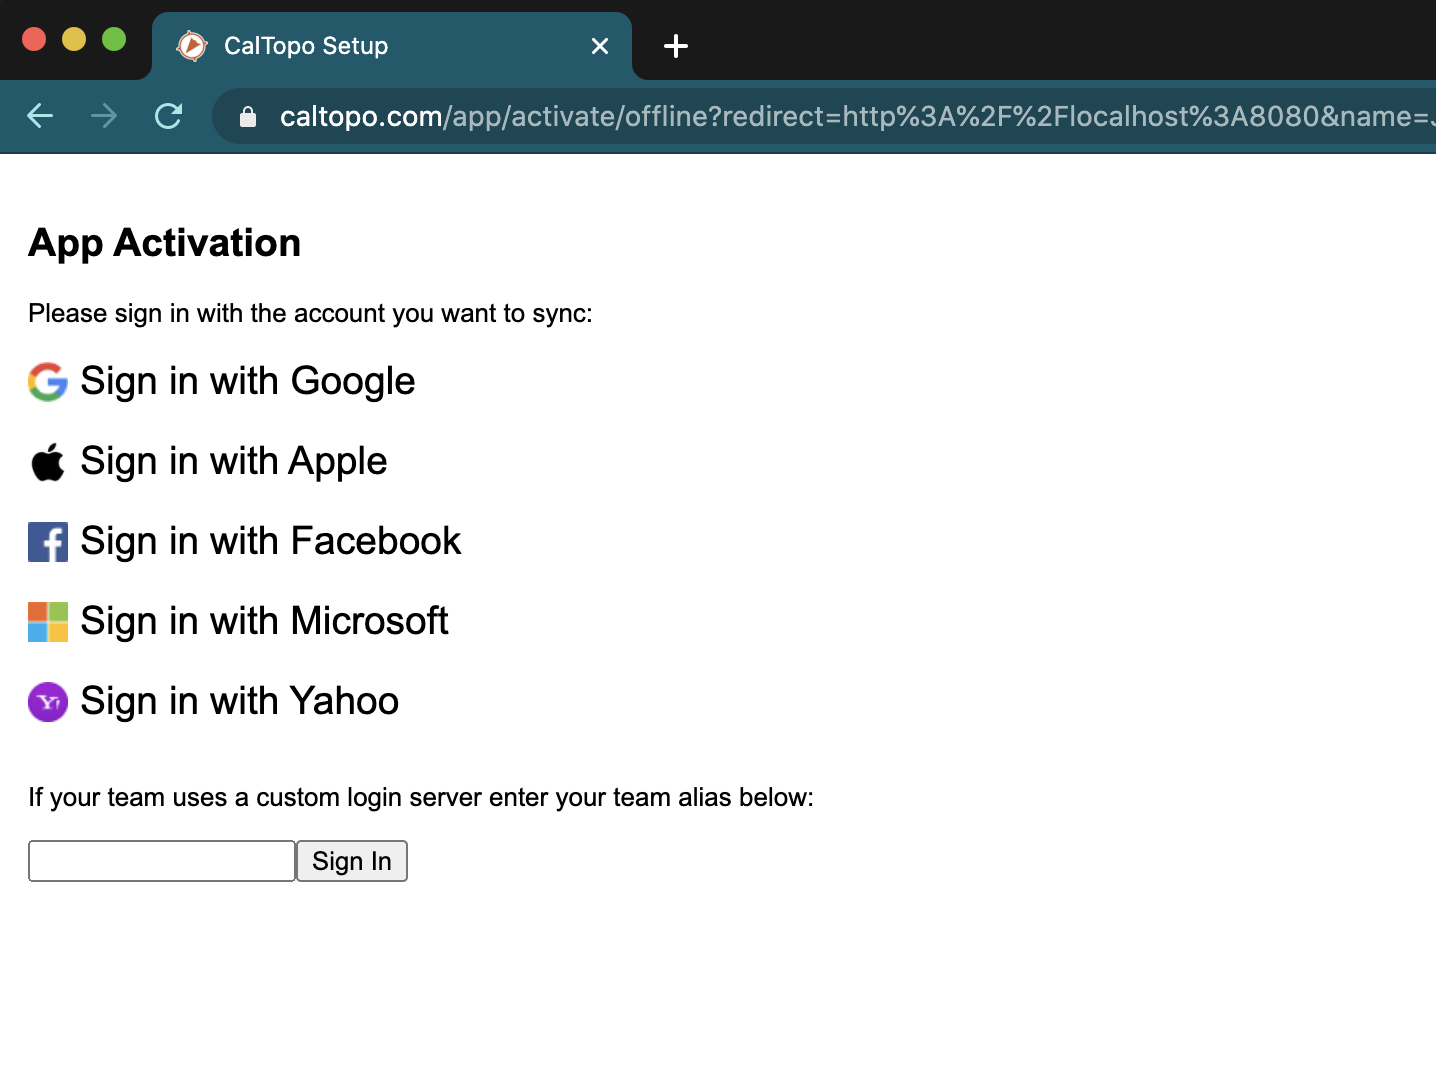Click the 'Please sign in with the account' text

coord(310,314)
